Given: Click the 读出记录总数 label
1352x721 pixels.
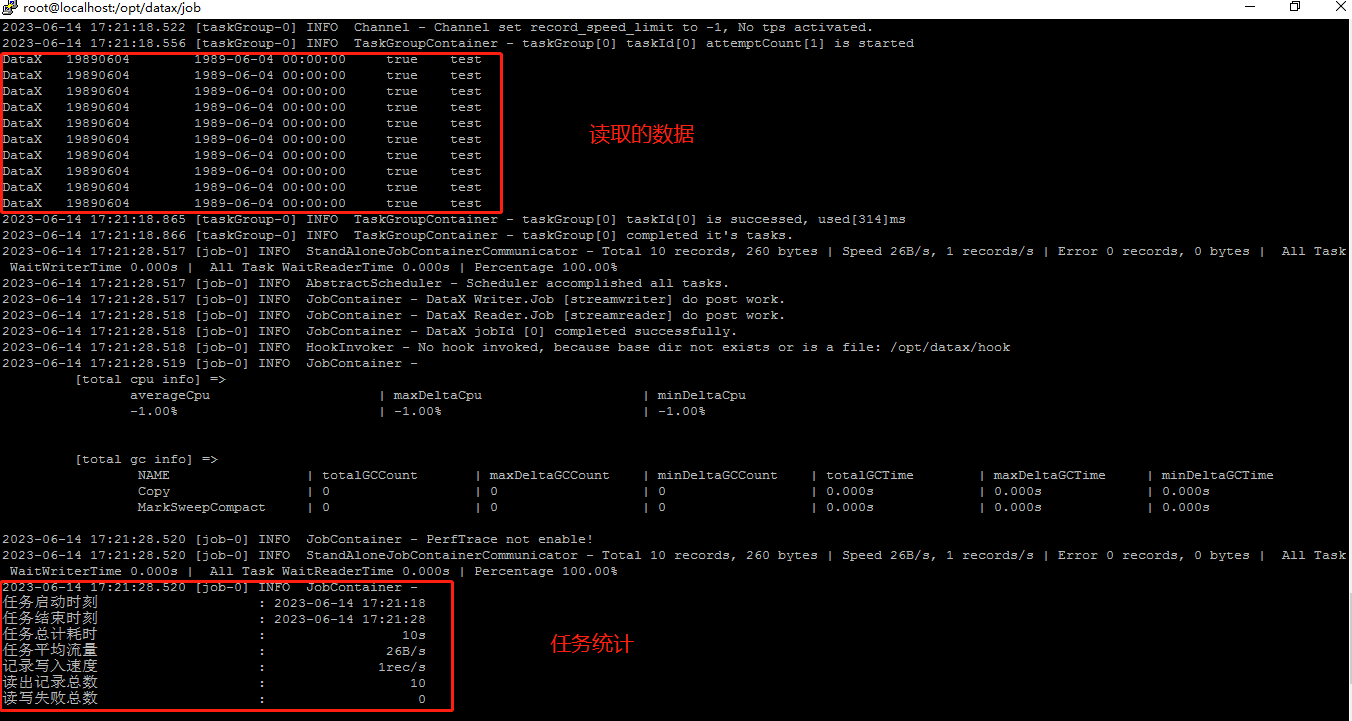Looking at the screenshot, I should (50, 683).
